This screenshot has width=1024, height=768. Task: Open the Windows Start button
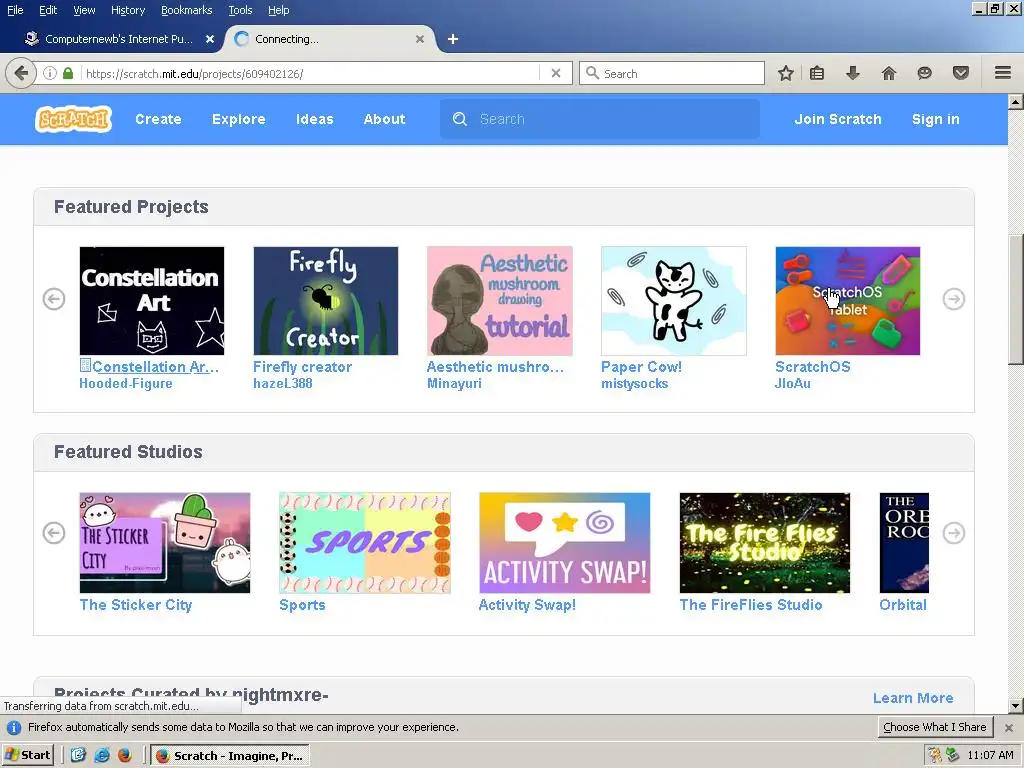click(27, 756)
